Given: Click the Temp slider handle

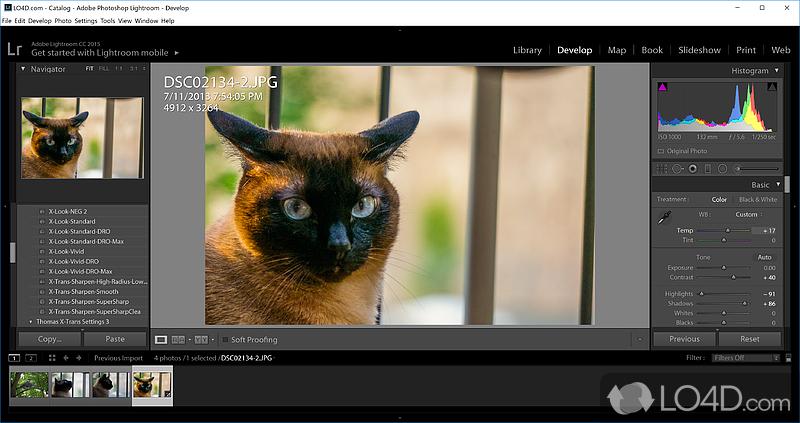Looking at the screenshot, I should [x=728, y=231].
